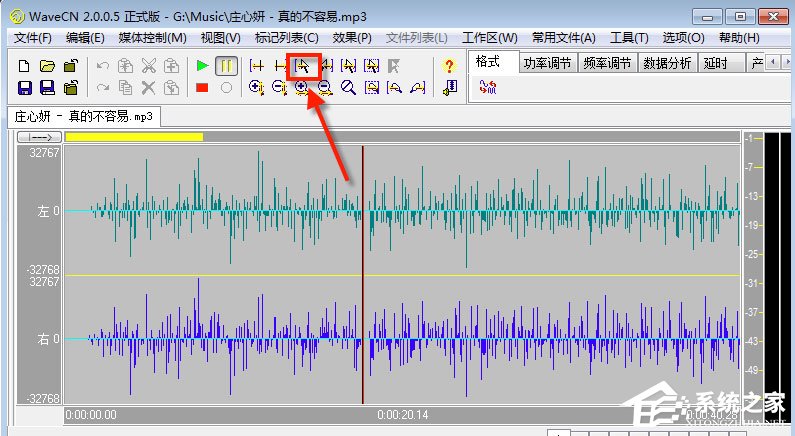
Task: Click the open folder icon
Action: click(47, 66)
